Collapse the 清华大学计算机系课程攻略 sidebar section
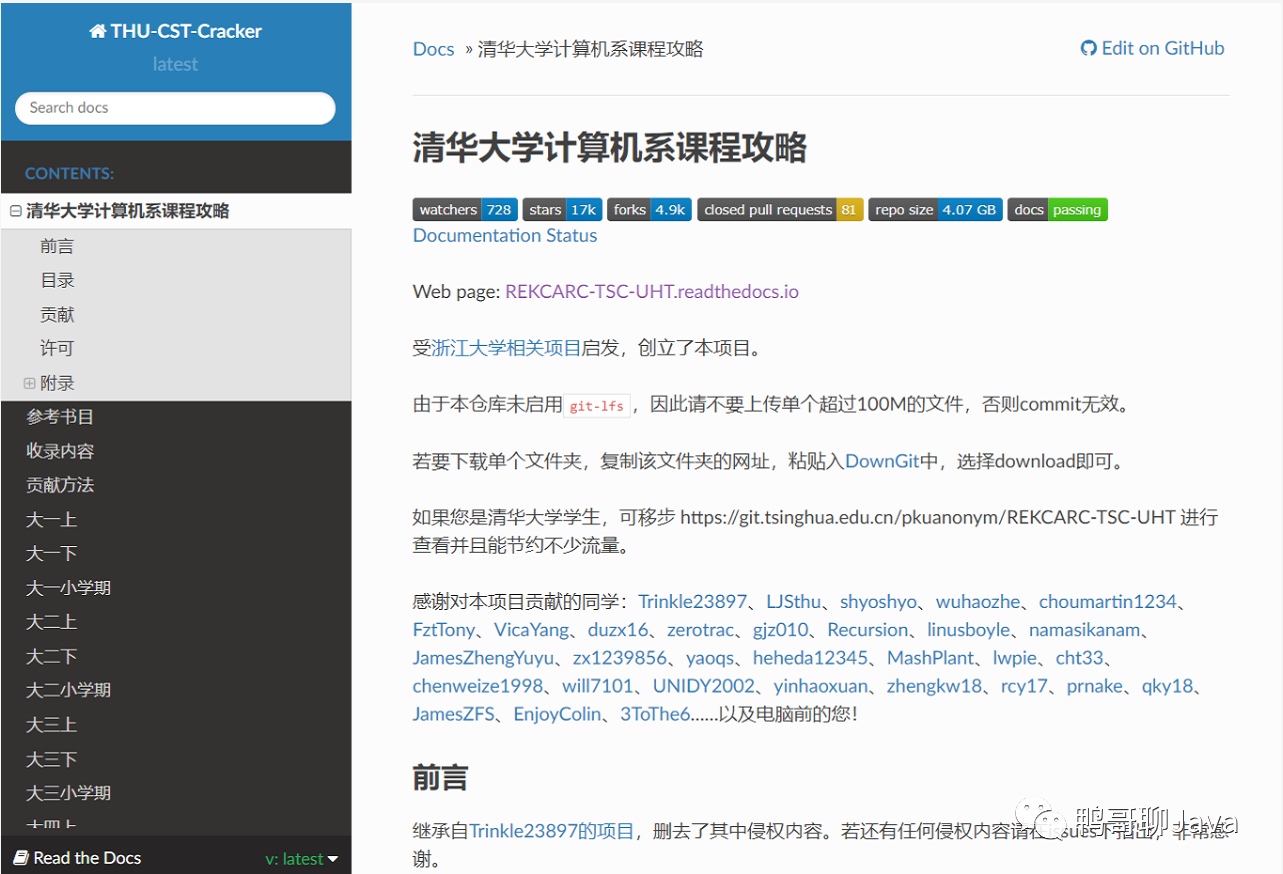 click(x=14, y=211)
